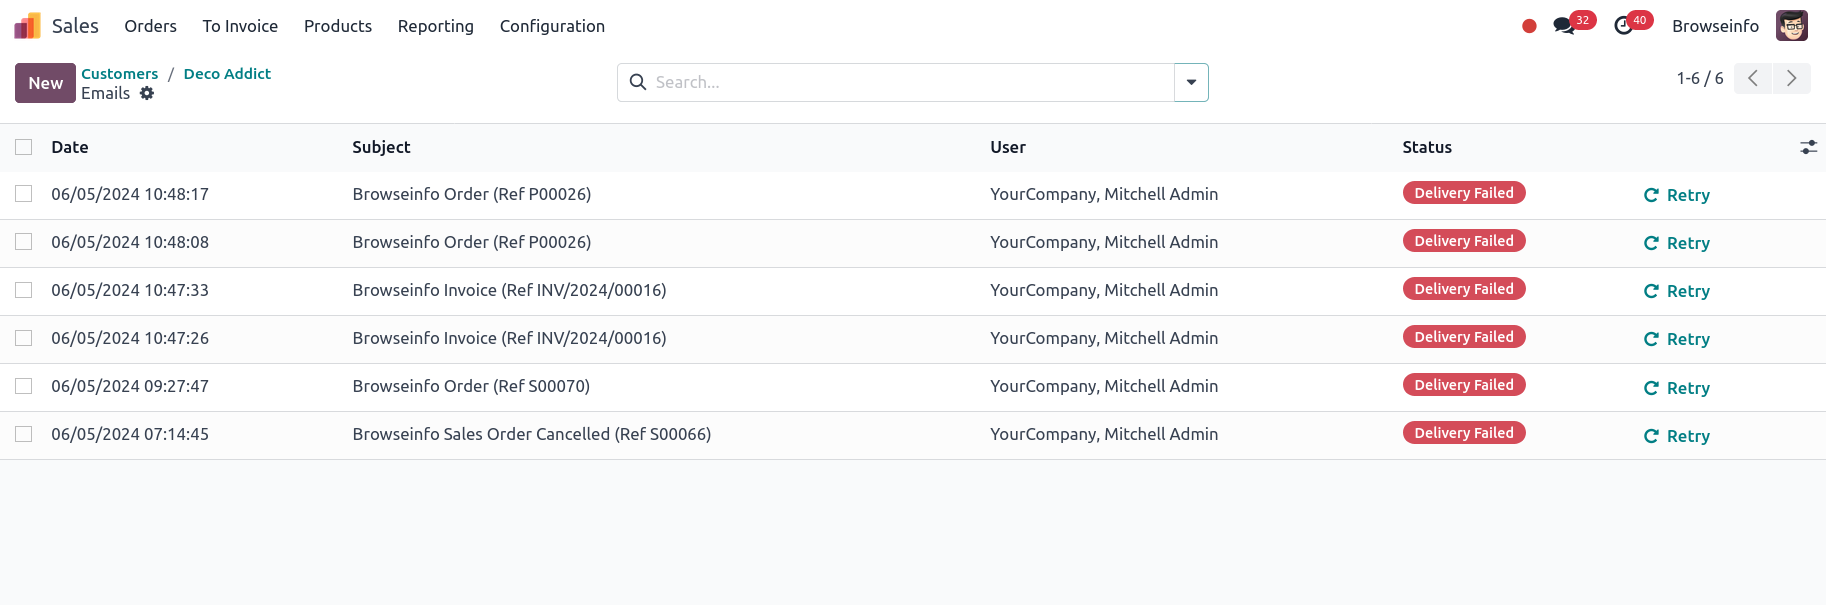1826x605 pixels.
Task: Go to previous page arrow
Action: [x=1753, y=78]
